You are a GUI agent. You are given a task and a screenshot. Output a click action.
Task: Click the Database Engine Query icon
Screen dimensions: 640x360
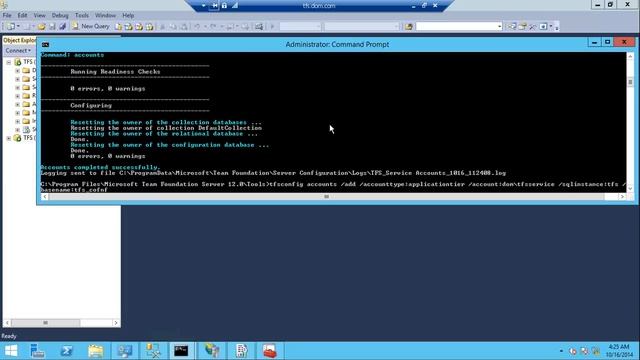pyautogui.click(x=118, y=27)
